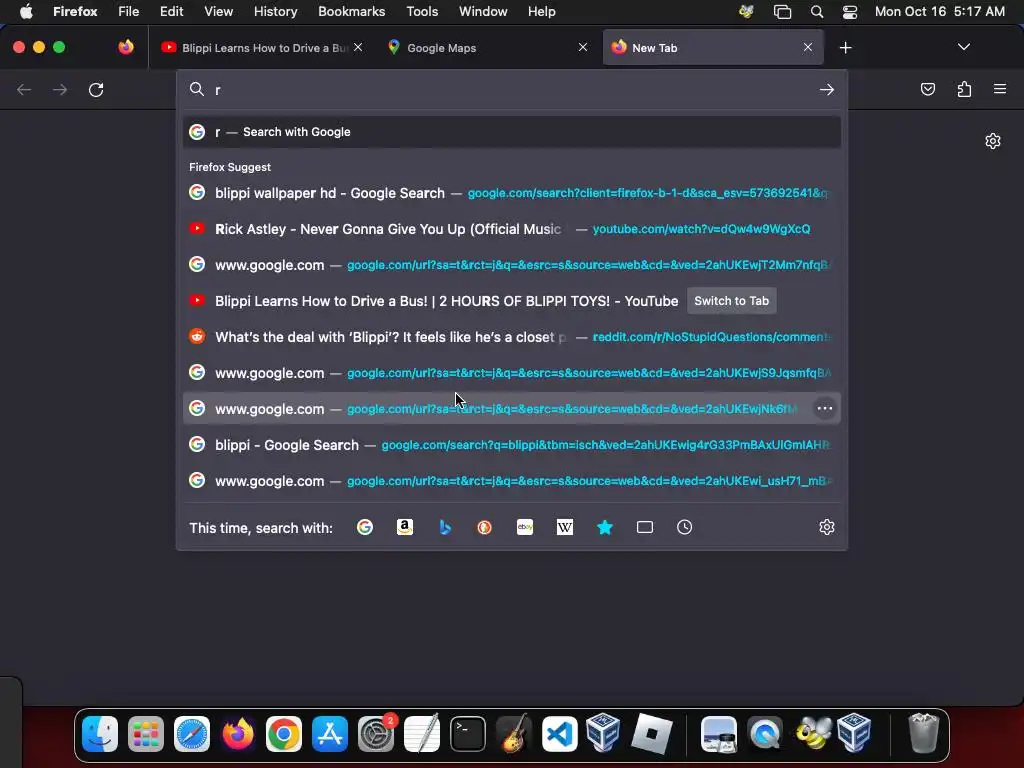Open the Apple menu
The width and height of the screenshot is (1024, 768).
tap(26, 12)
